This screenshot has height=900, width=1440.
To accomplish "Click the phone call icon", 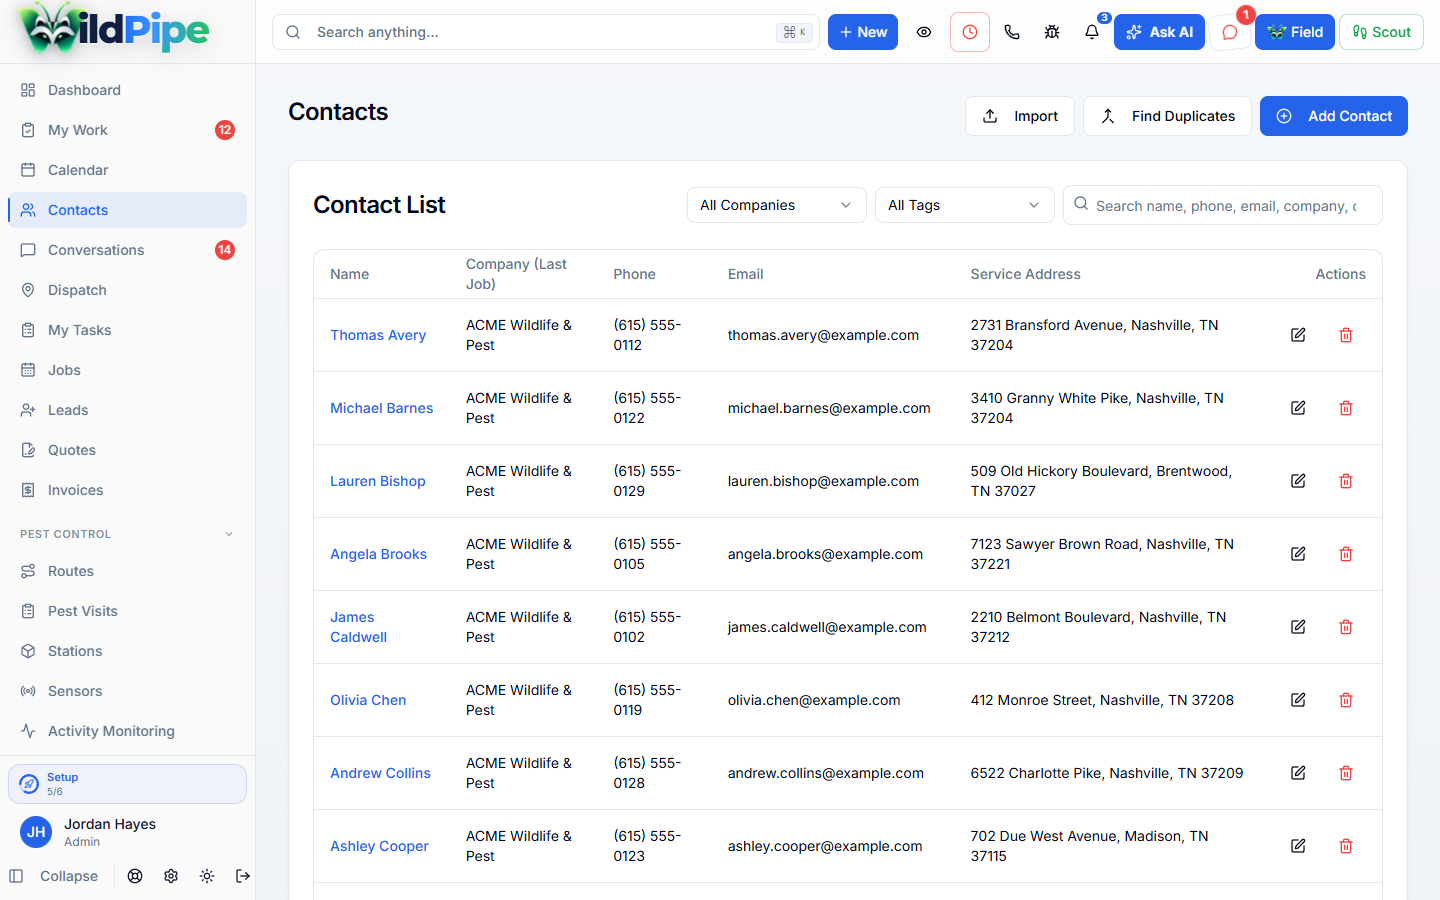I will point(1012,32).
